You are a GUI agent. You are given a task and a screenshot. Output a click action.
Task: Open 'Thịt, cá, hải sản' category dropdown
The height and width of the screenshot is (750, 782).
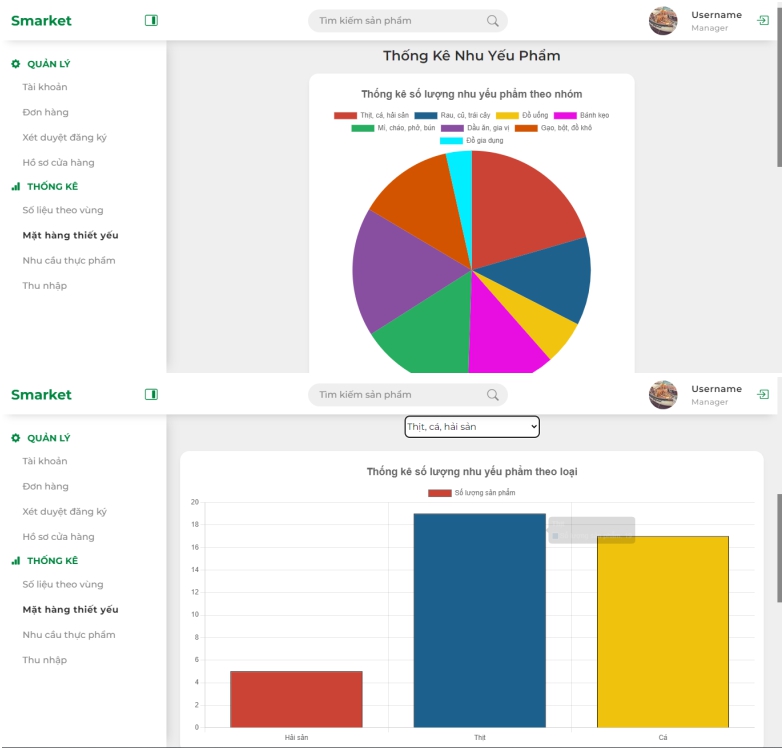pos(472,427)
